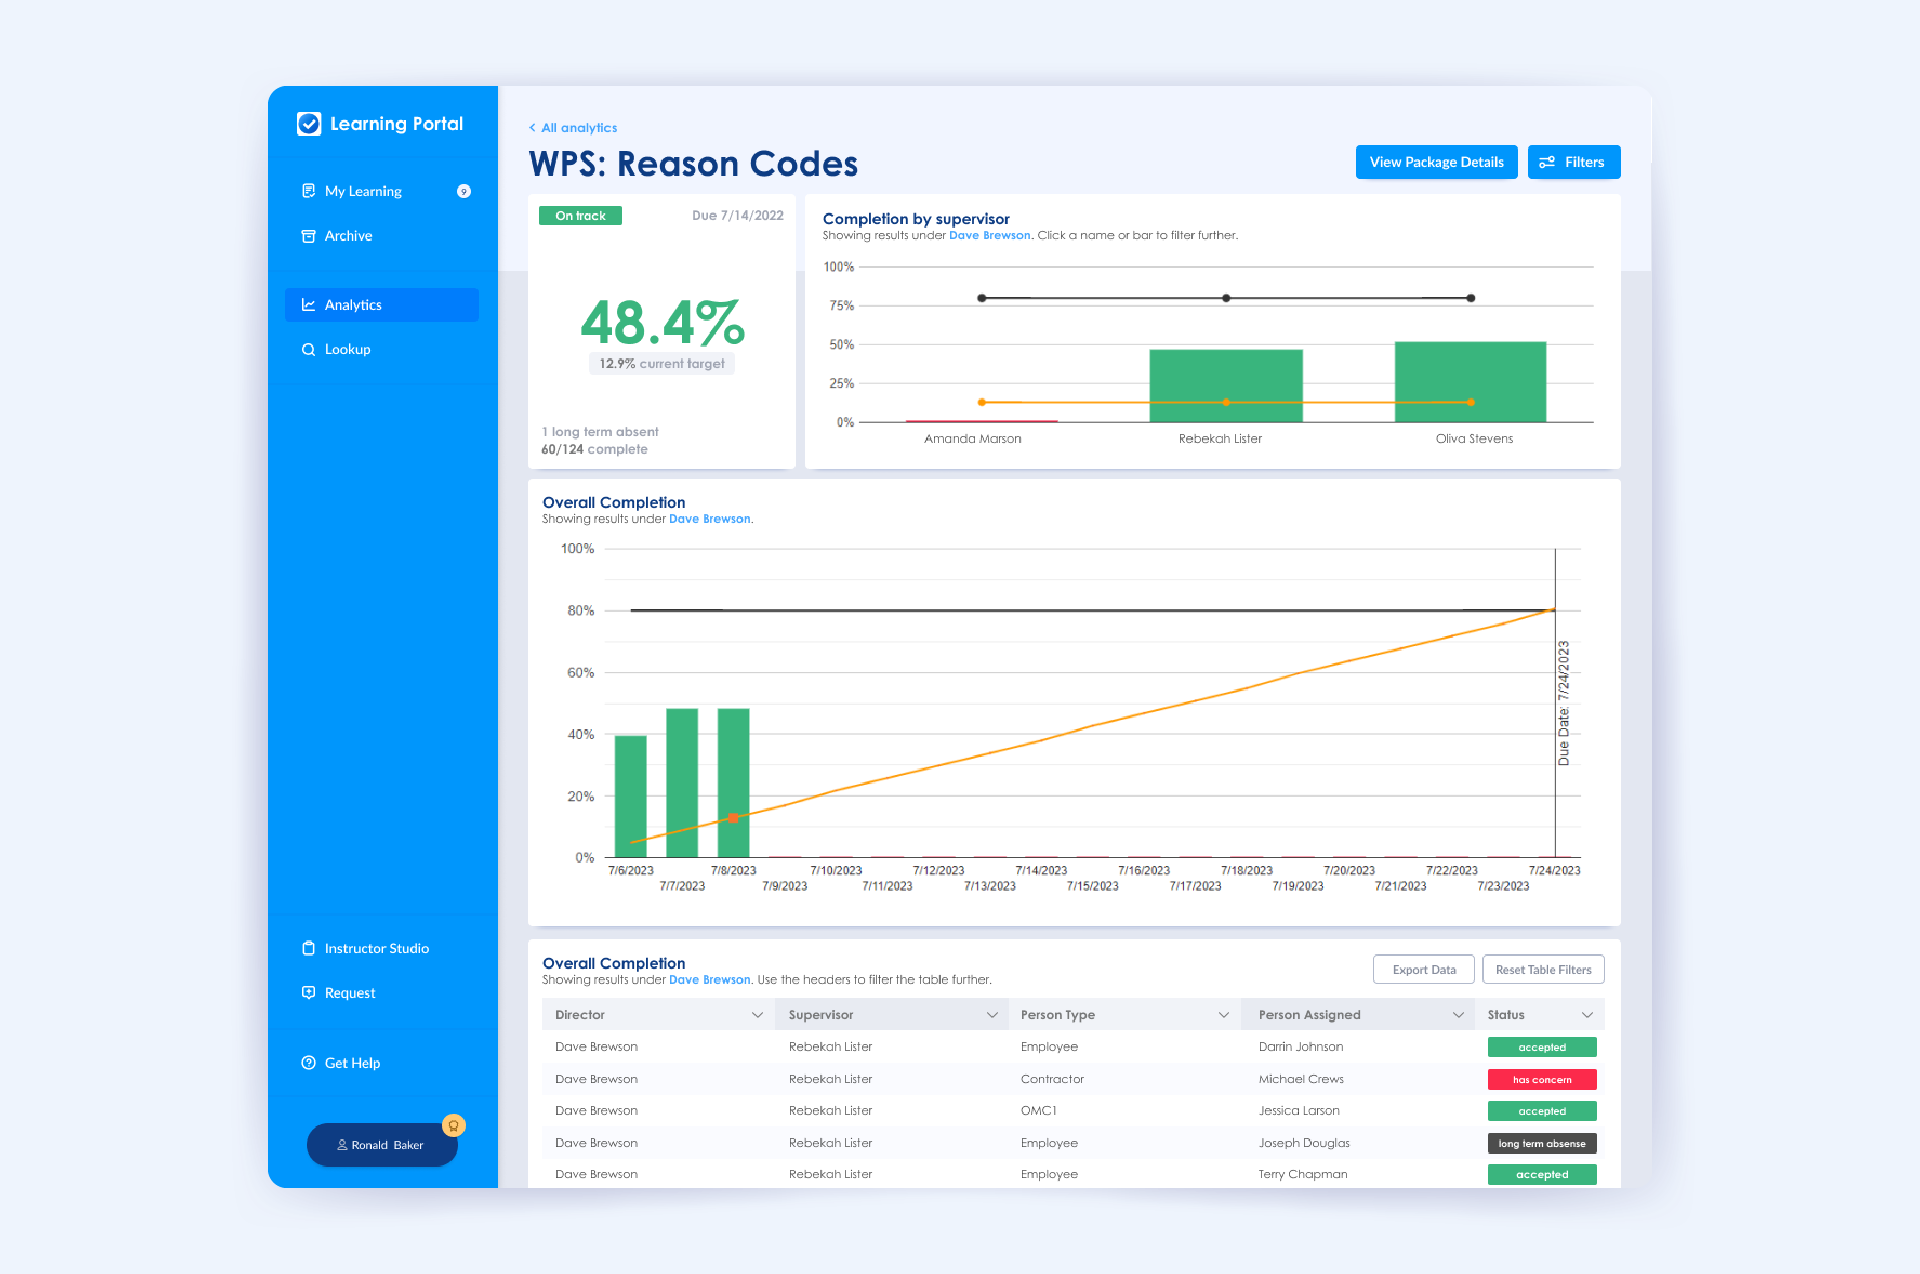Click the My Learning document icon
Image resolution: width=1920 pixels, height=1274 pixels.
(308, 191)
